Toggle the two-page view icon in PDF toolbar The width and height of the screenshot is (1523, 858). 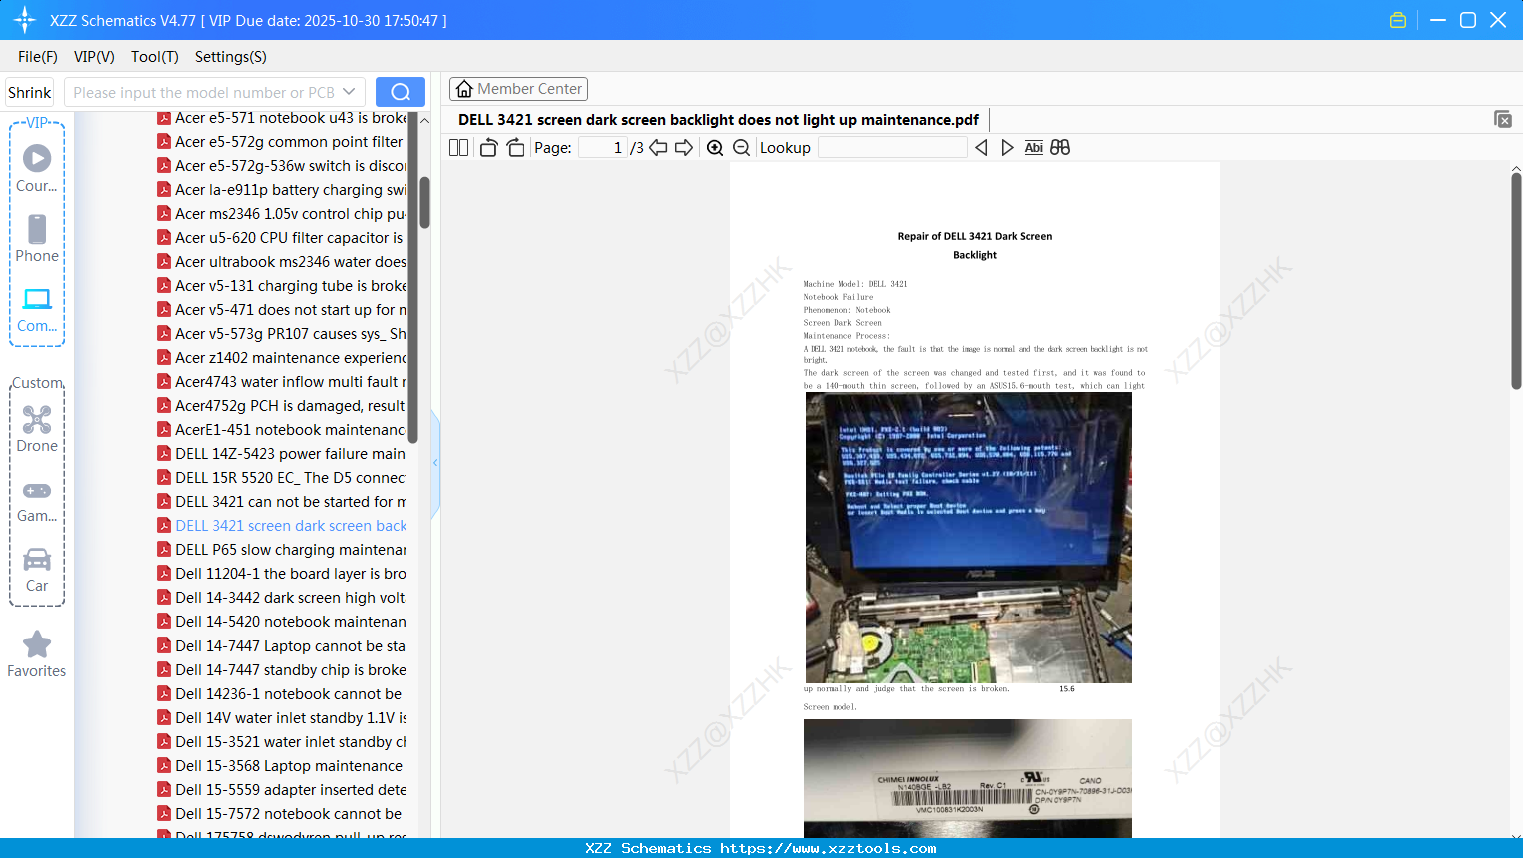(x=459, y=148)
